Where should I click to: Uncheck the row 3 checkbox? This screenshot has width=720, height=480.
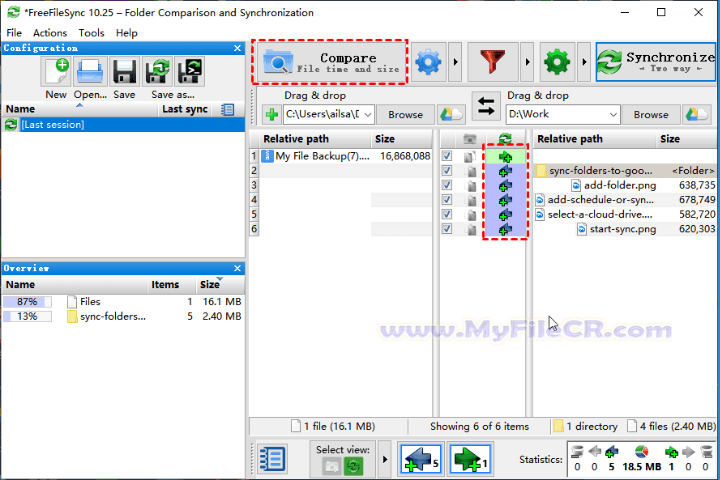click(447, 185)
